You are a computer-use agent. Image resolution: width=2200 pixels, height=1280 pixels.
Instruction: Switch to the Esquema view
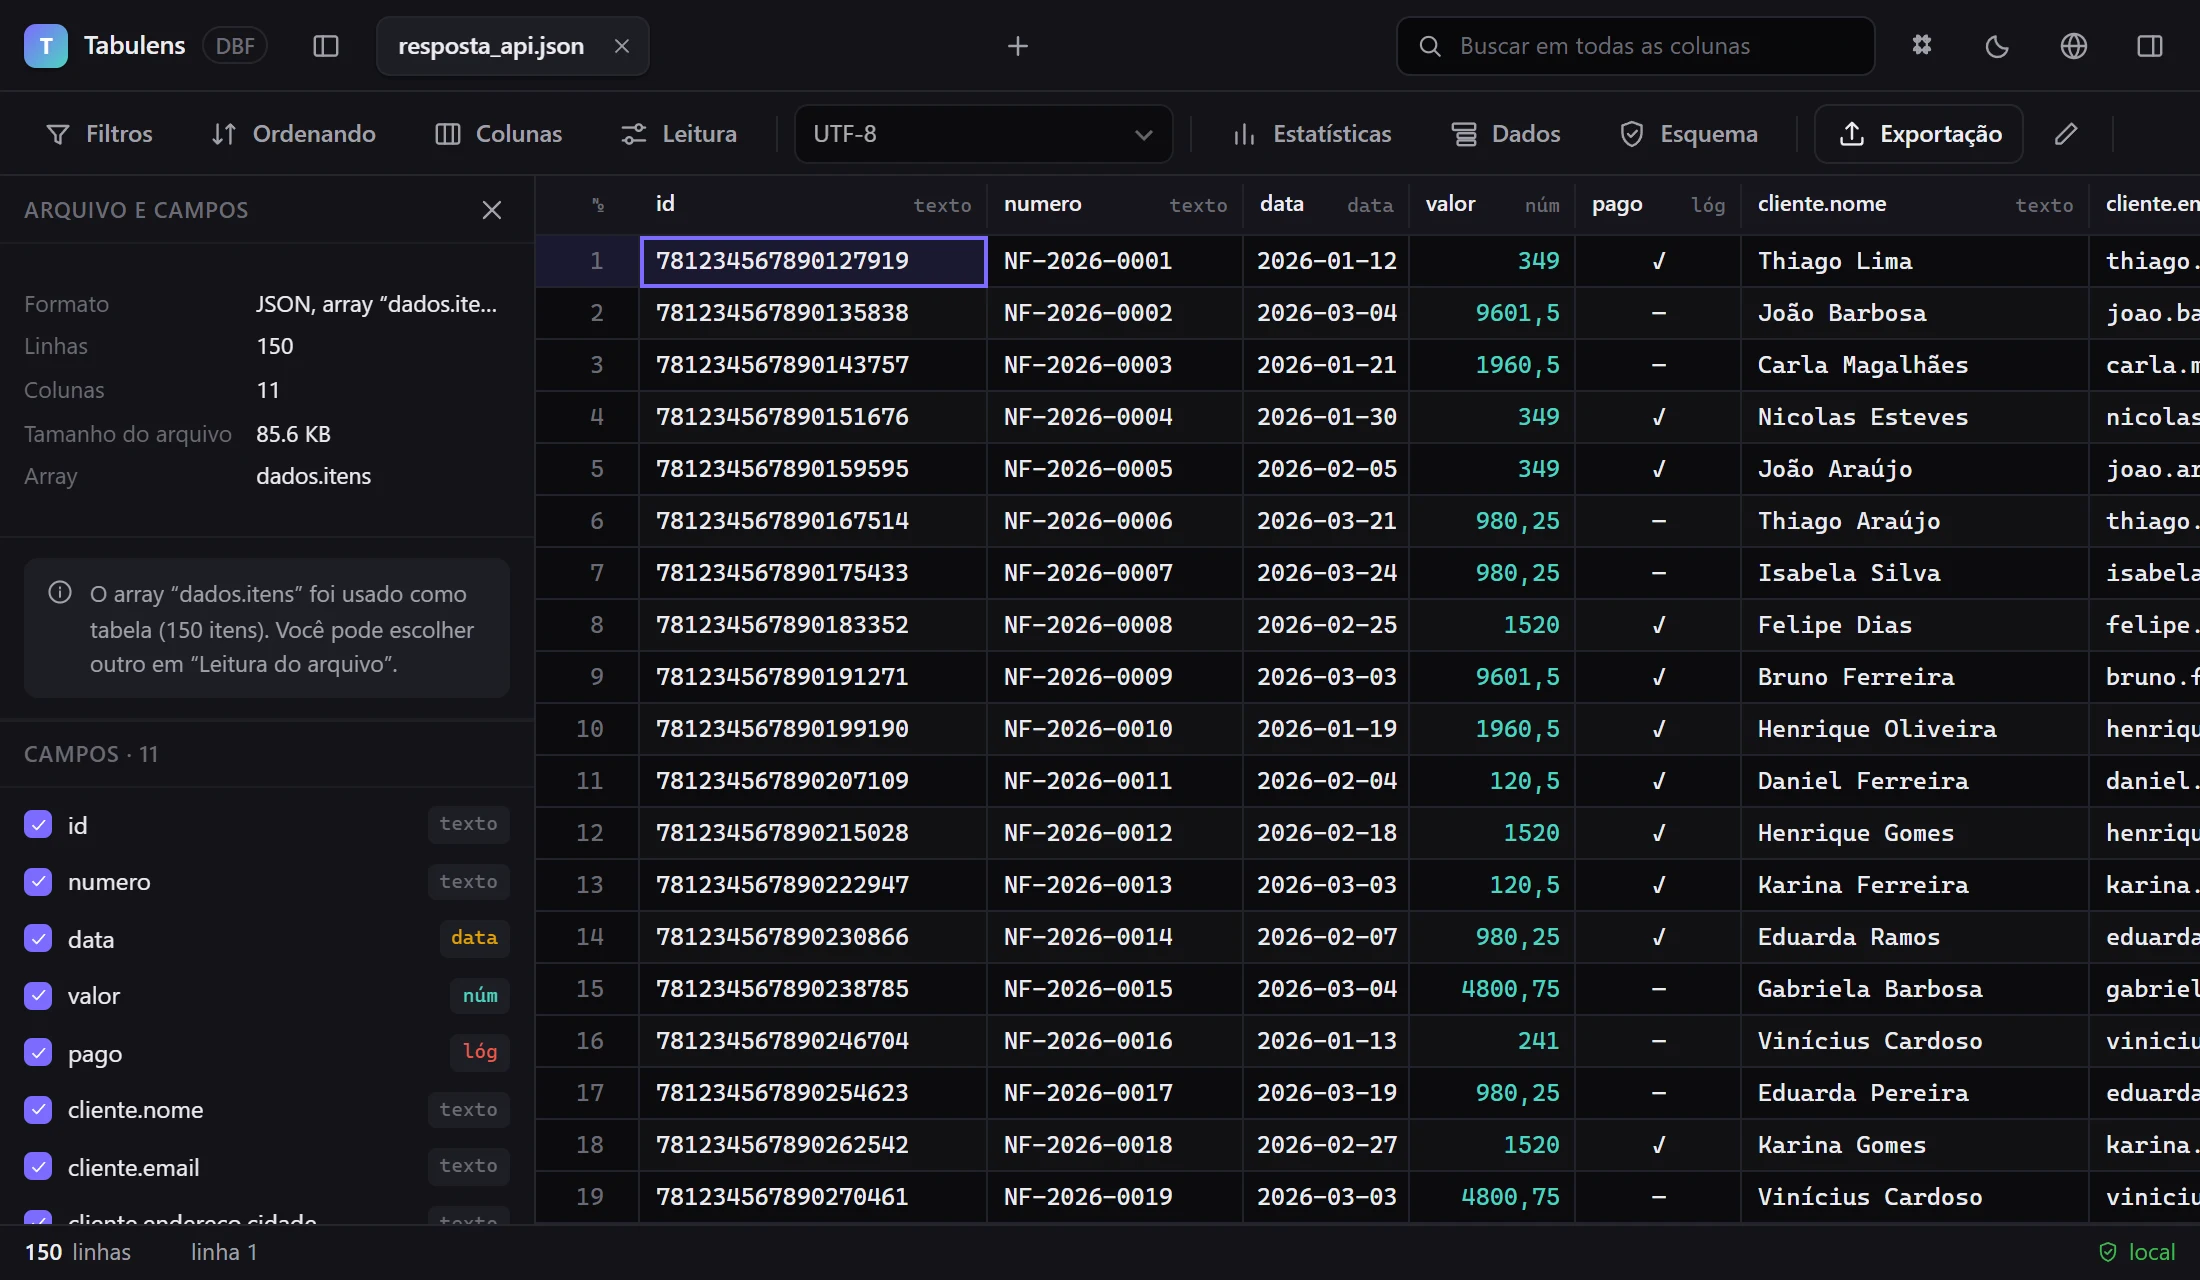1689,134
